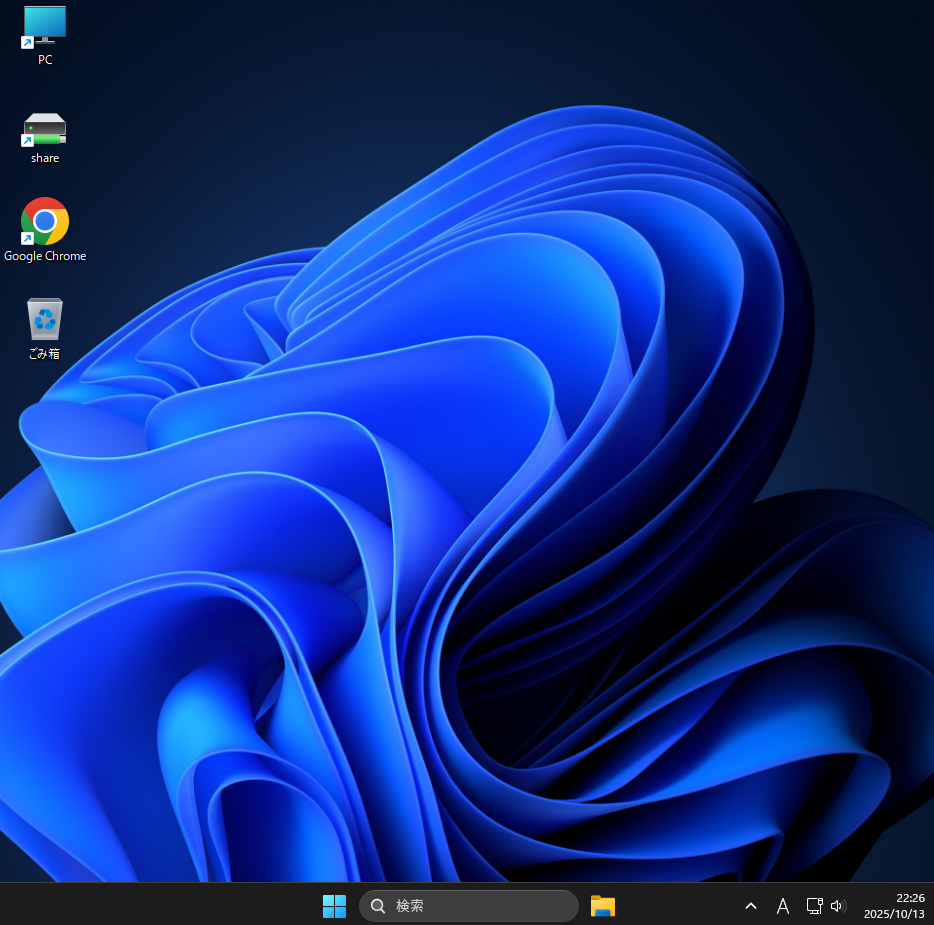934x925 pixels.
Task: Select the share network drive icon
Action: click(x=44, y=129)
